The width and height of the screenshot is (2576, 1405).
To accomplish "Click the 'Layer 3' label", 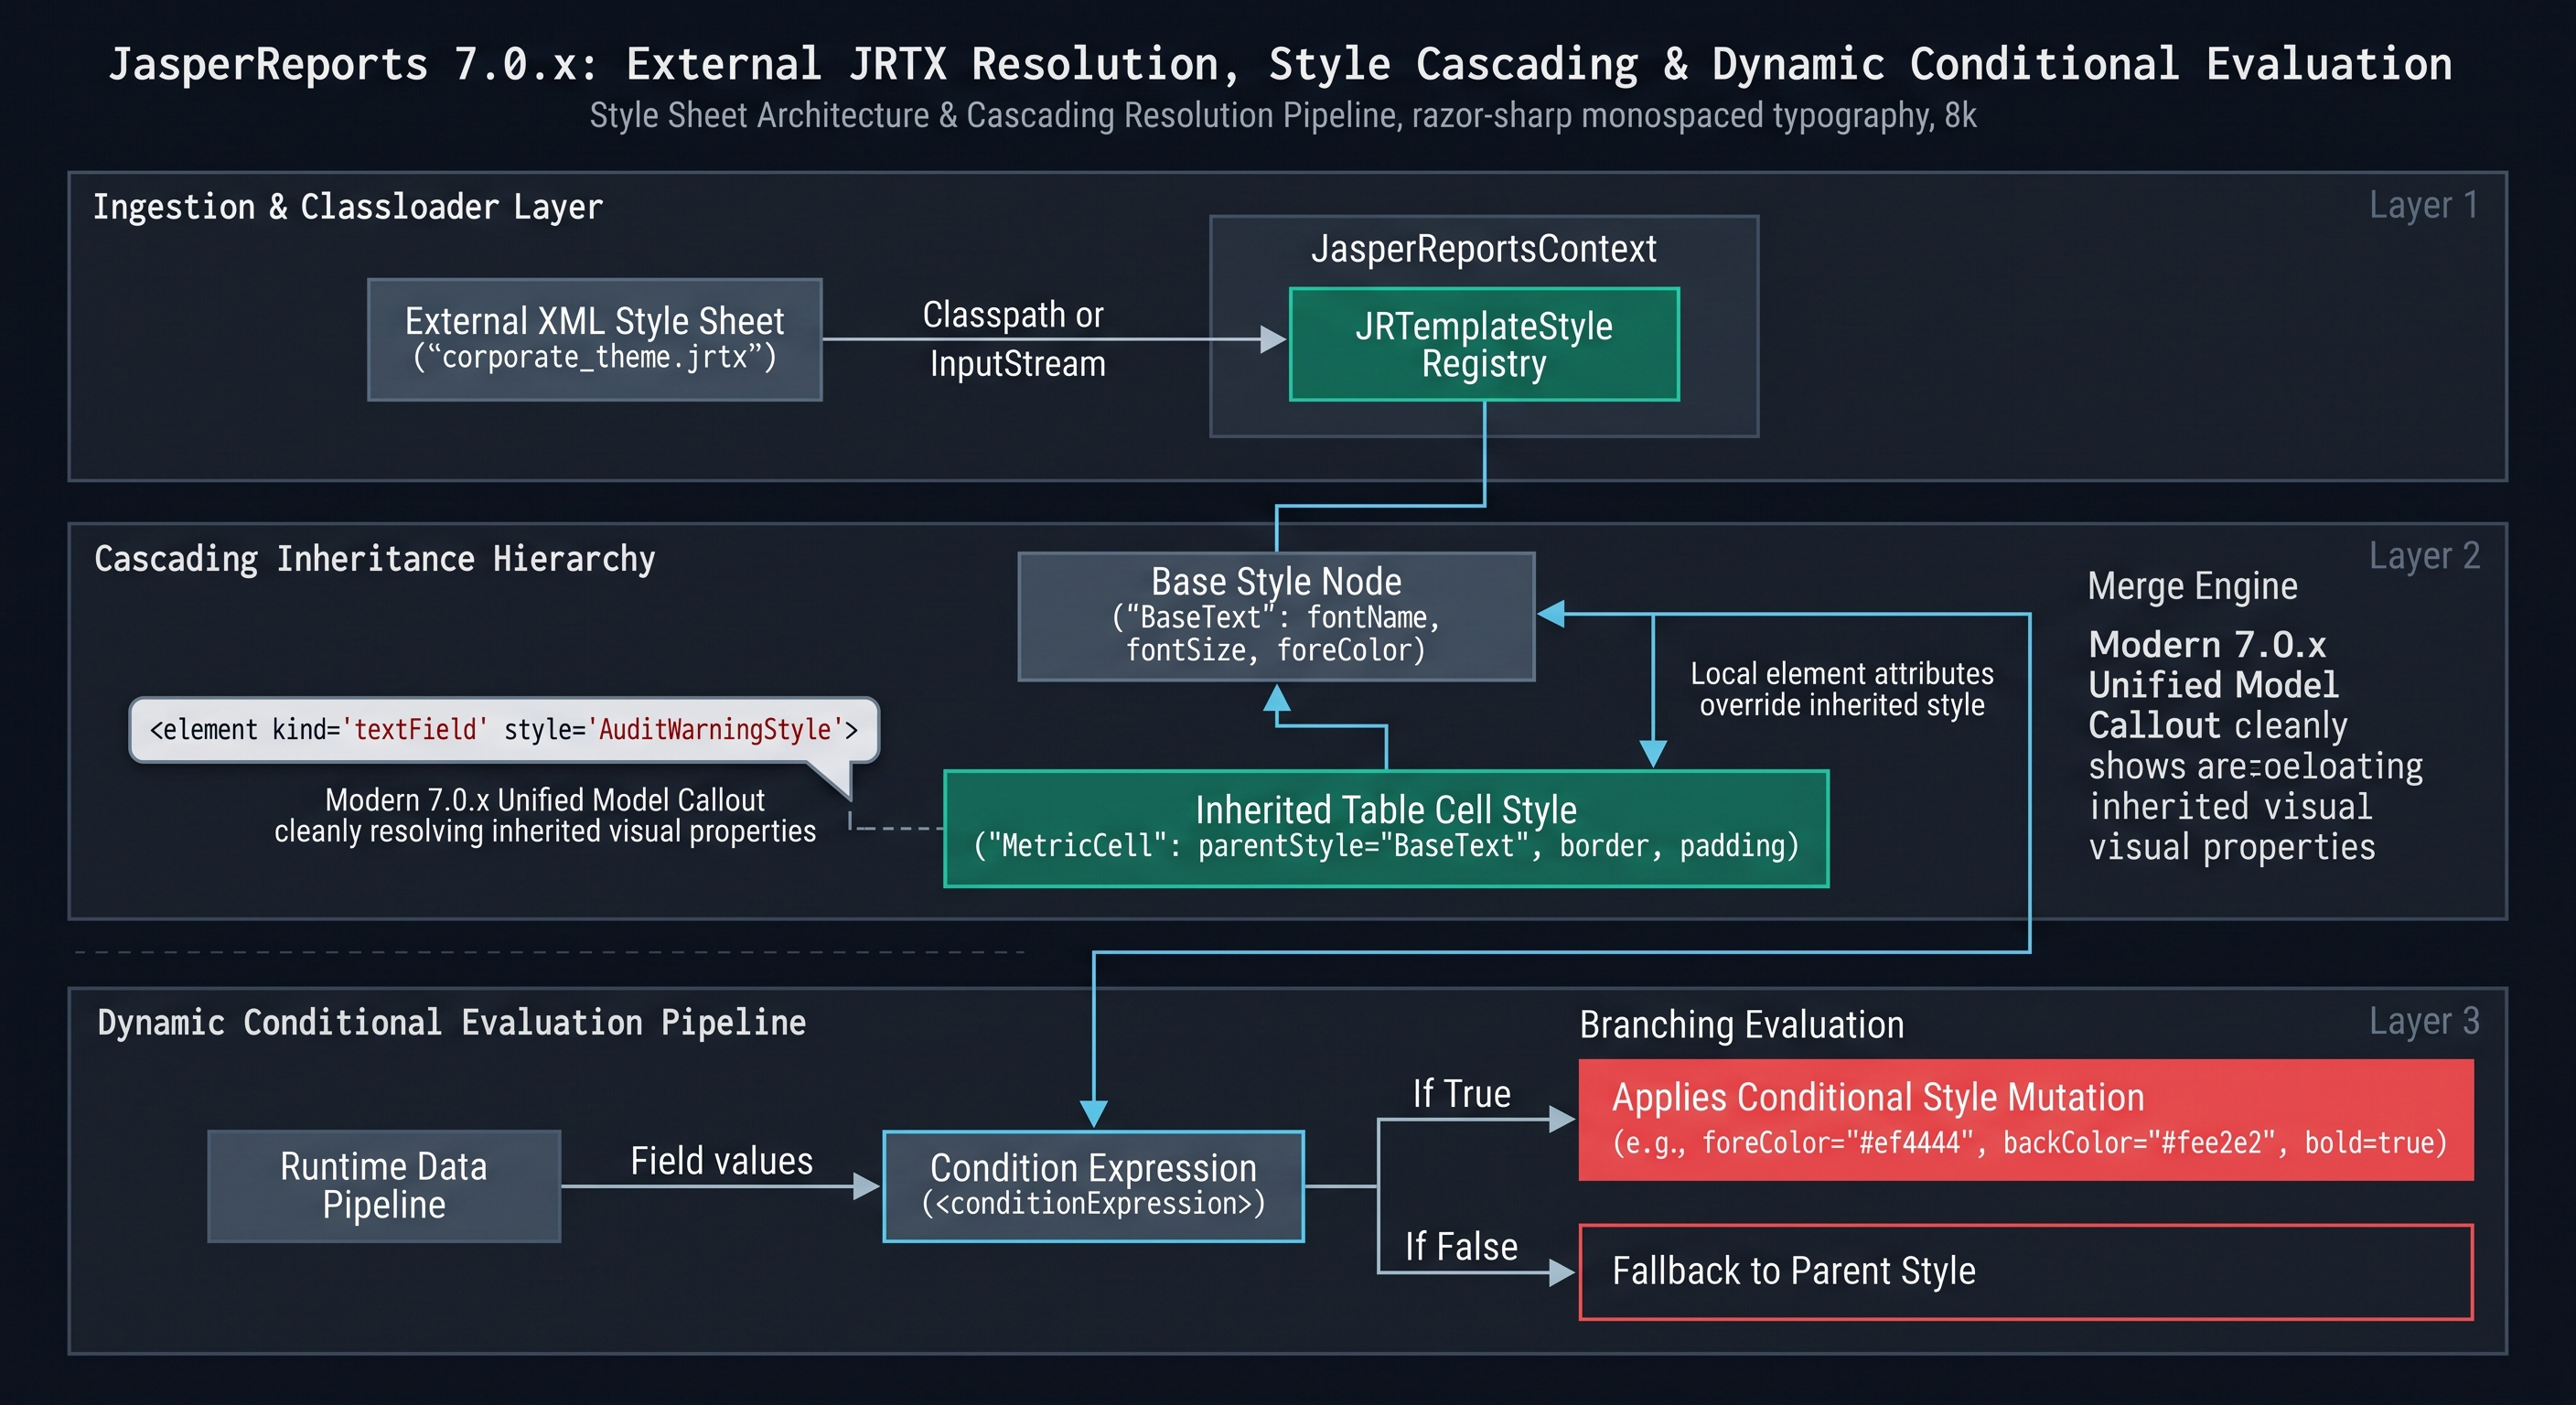I will point(2424,1021).
